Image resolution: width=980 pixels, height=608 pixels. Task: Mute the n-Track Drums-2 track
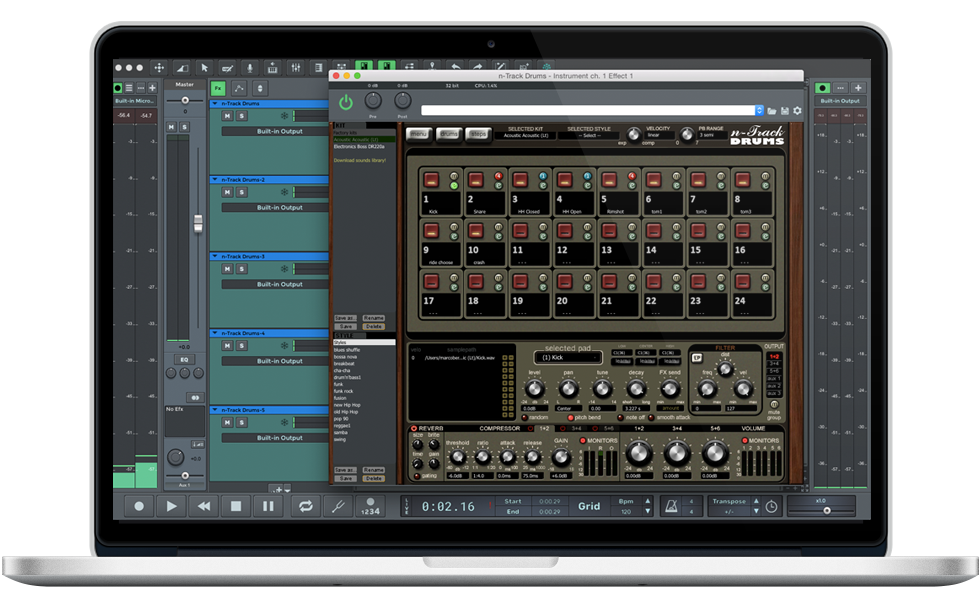click(228, 192)
